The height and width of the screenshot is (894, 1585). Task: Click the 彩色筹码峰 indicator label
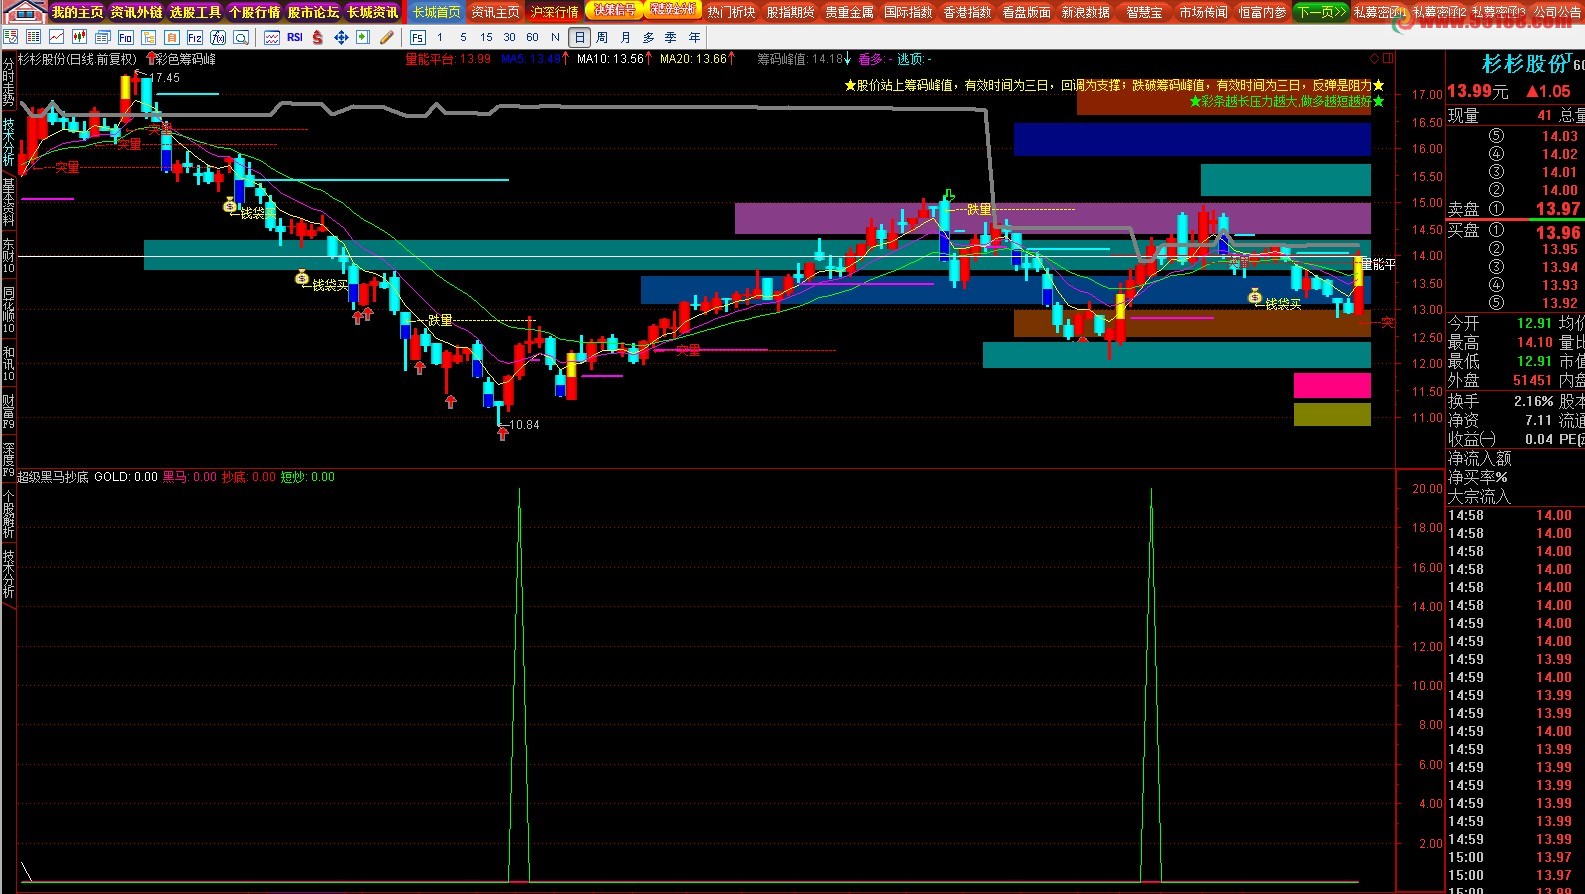click(x=185, y=59)
